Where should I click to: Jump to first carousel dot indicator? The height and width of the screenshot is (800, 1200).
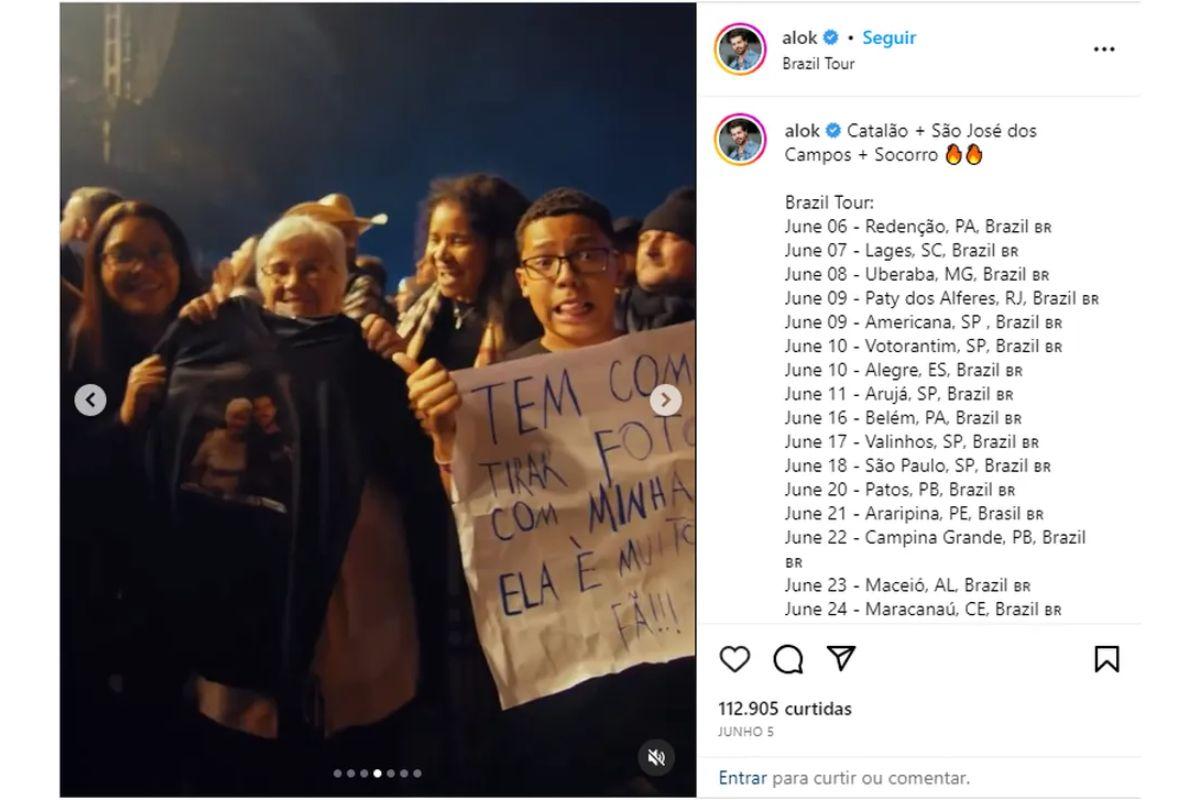click(338, 773)
